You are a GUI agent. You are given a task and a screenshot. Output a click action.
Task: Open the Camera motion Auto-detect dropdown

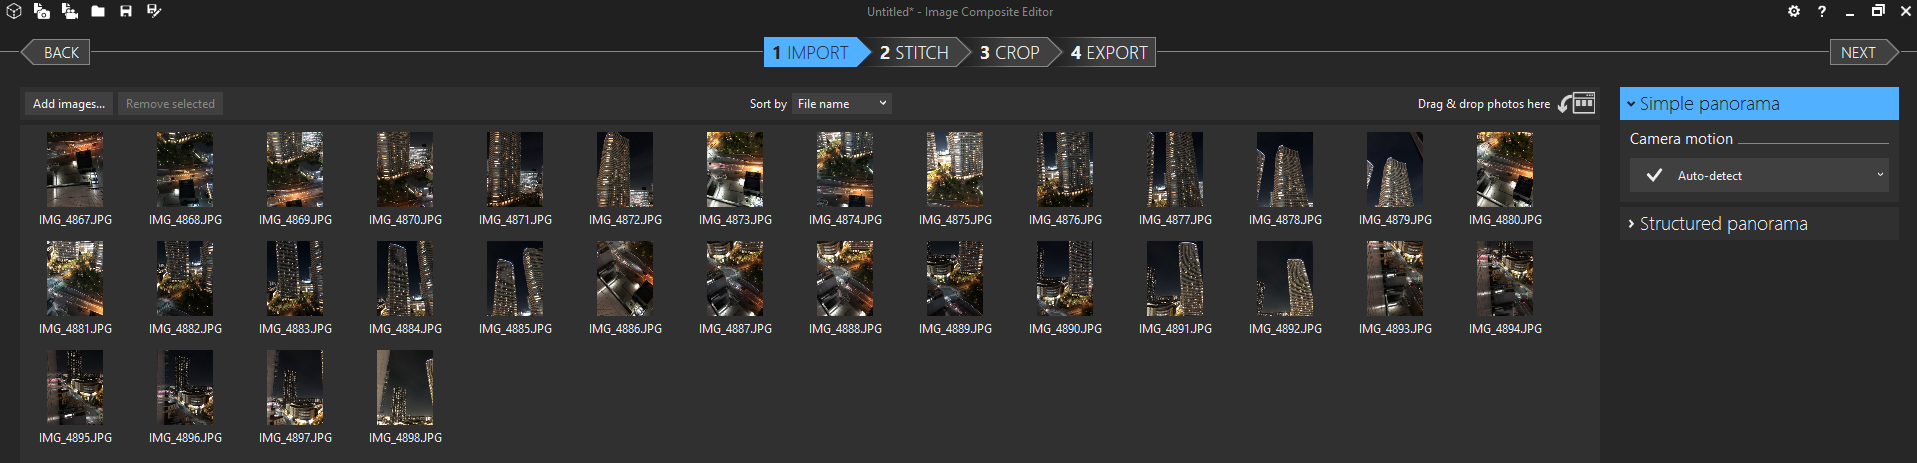pos(1759,175)
